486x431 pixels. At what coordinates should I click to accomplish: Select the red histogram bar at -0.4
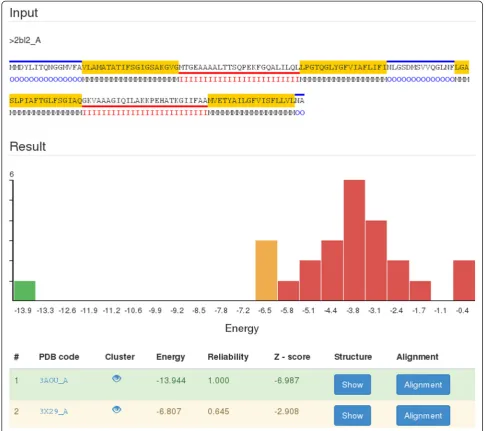pyautogui.click(x=464, y=280)
